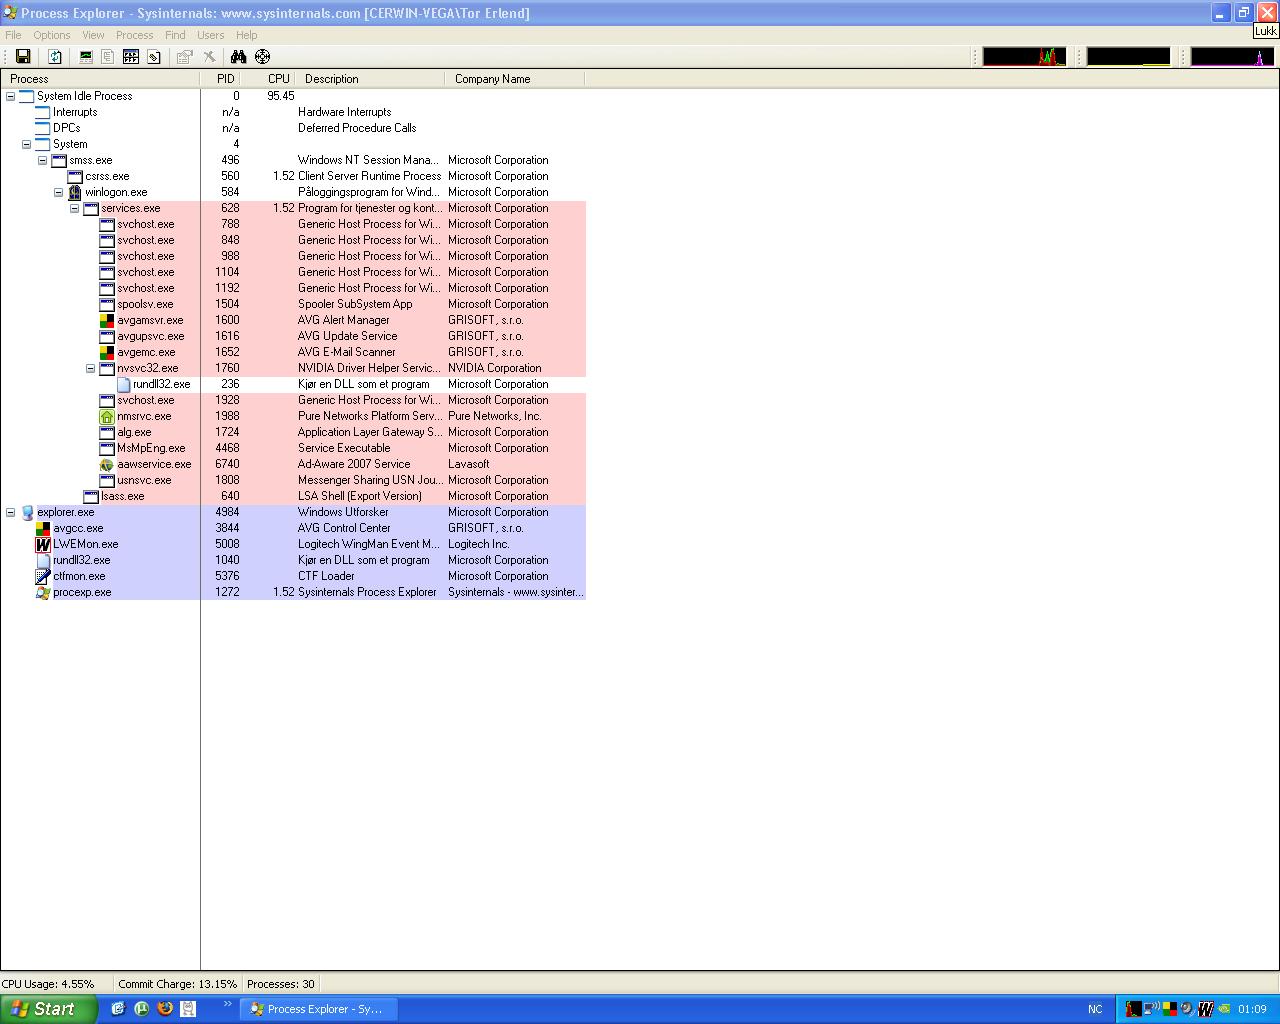Select the csrss.exe process row
Screen dimensions: 1280x1024
(x=293, y=176)
